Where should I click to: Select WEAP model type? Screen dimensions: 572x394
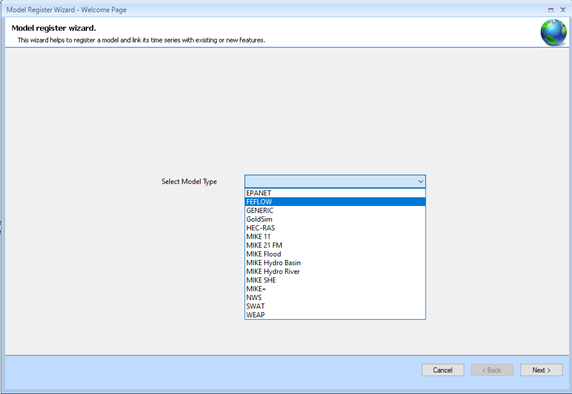point(335,315)
